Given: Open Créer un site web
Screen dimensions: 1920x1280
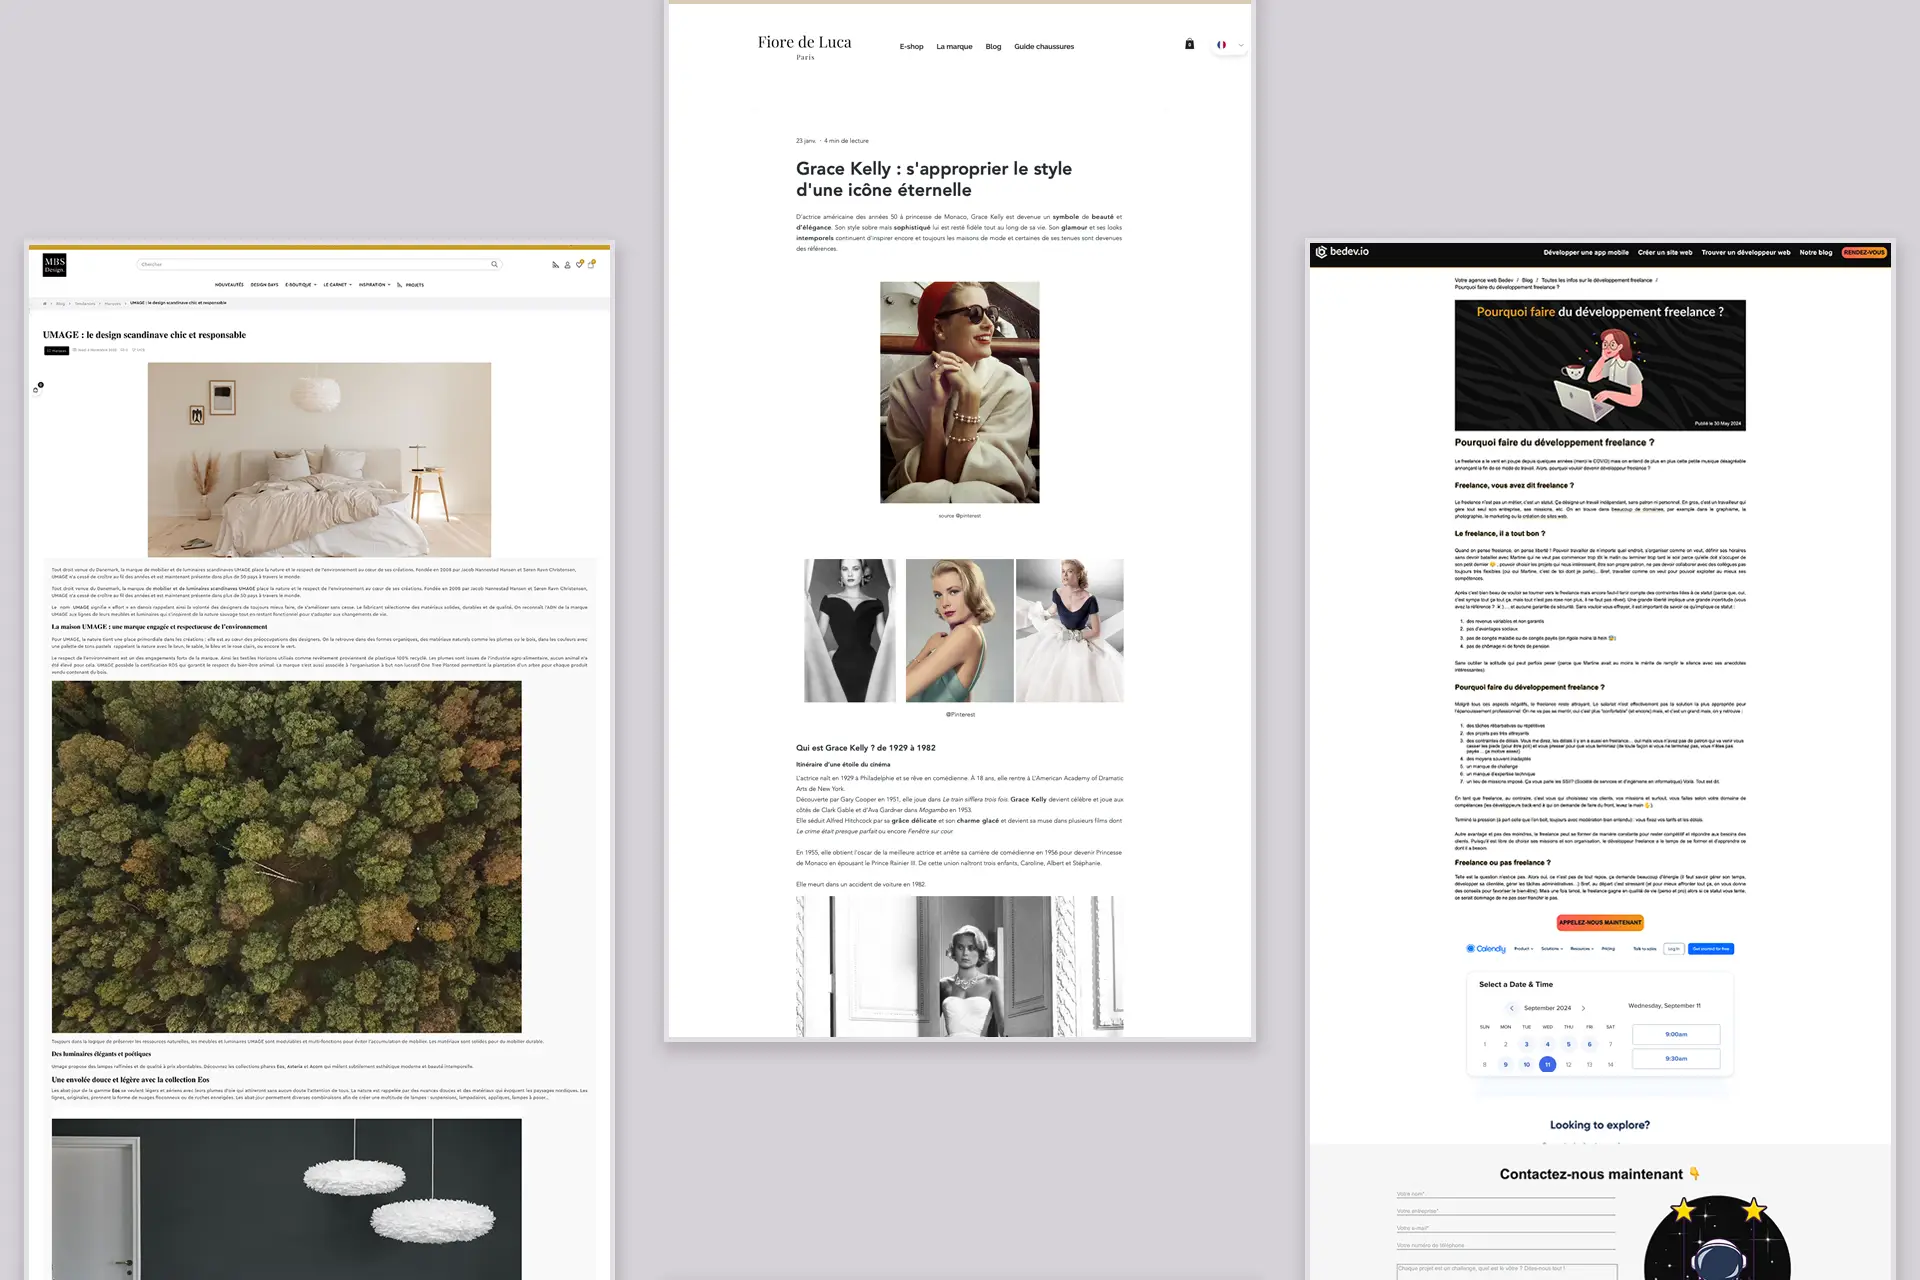Looking at the screenshot, I should click(1665, 253).
